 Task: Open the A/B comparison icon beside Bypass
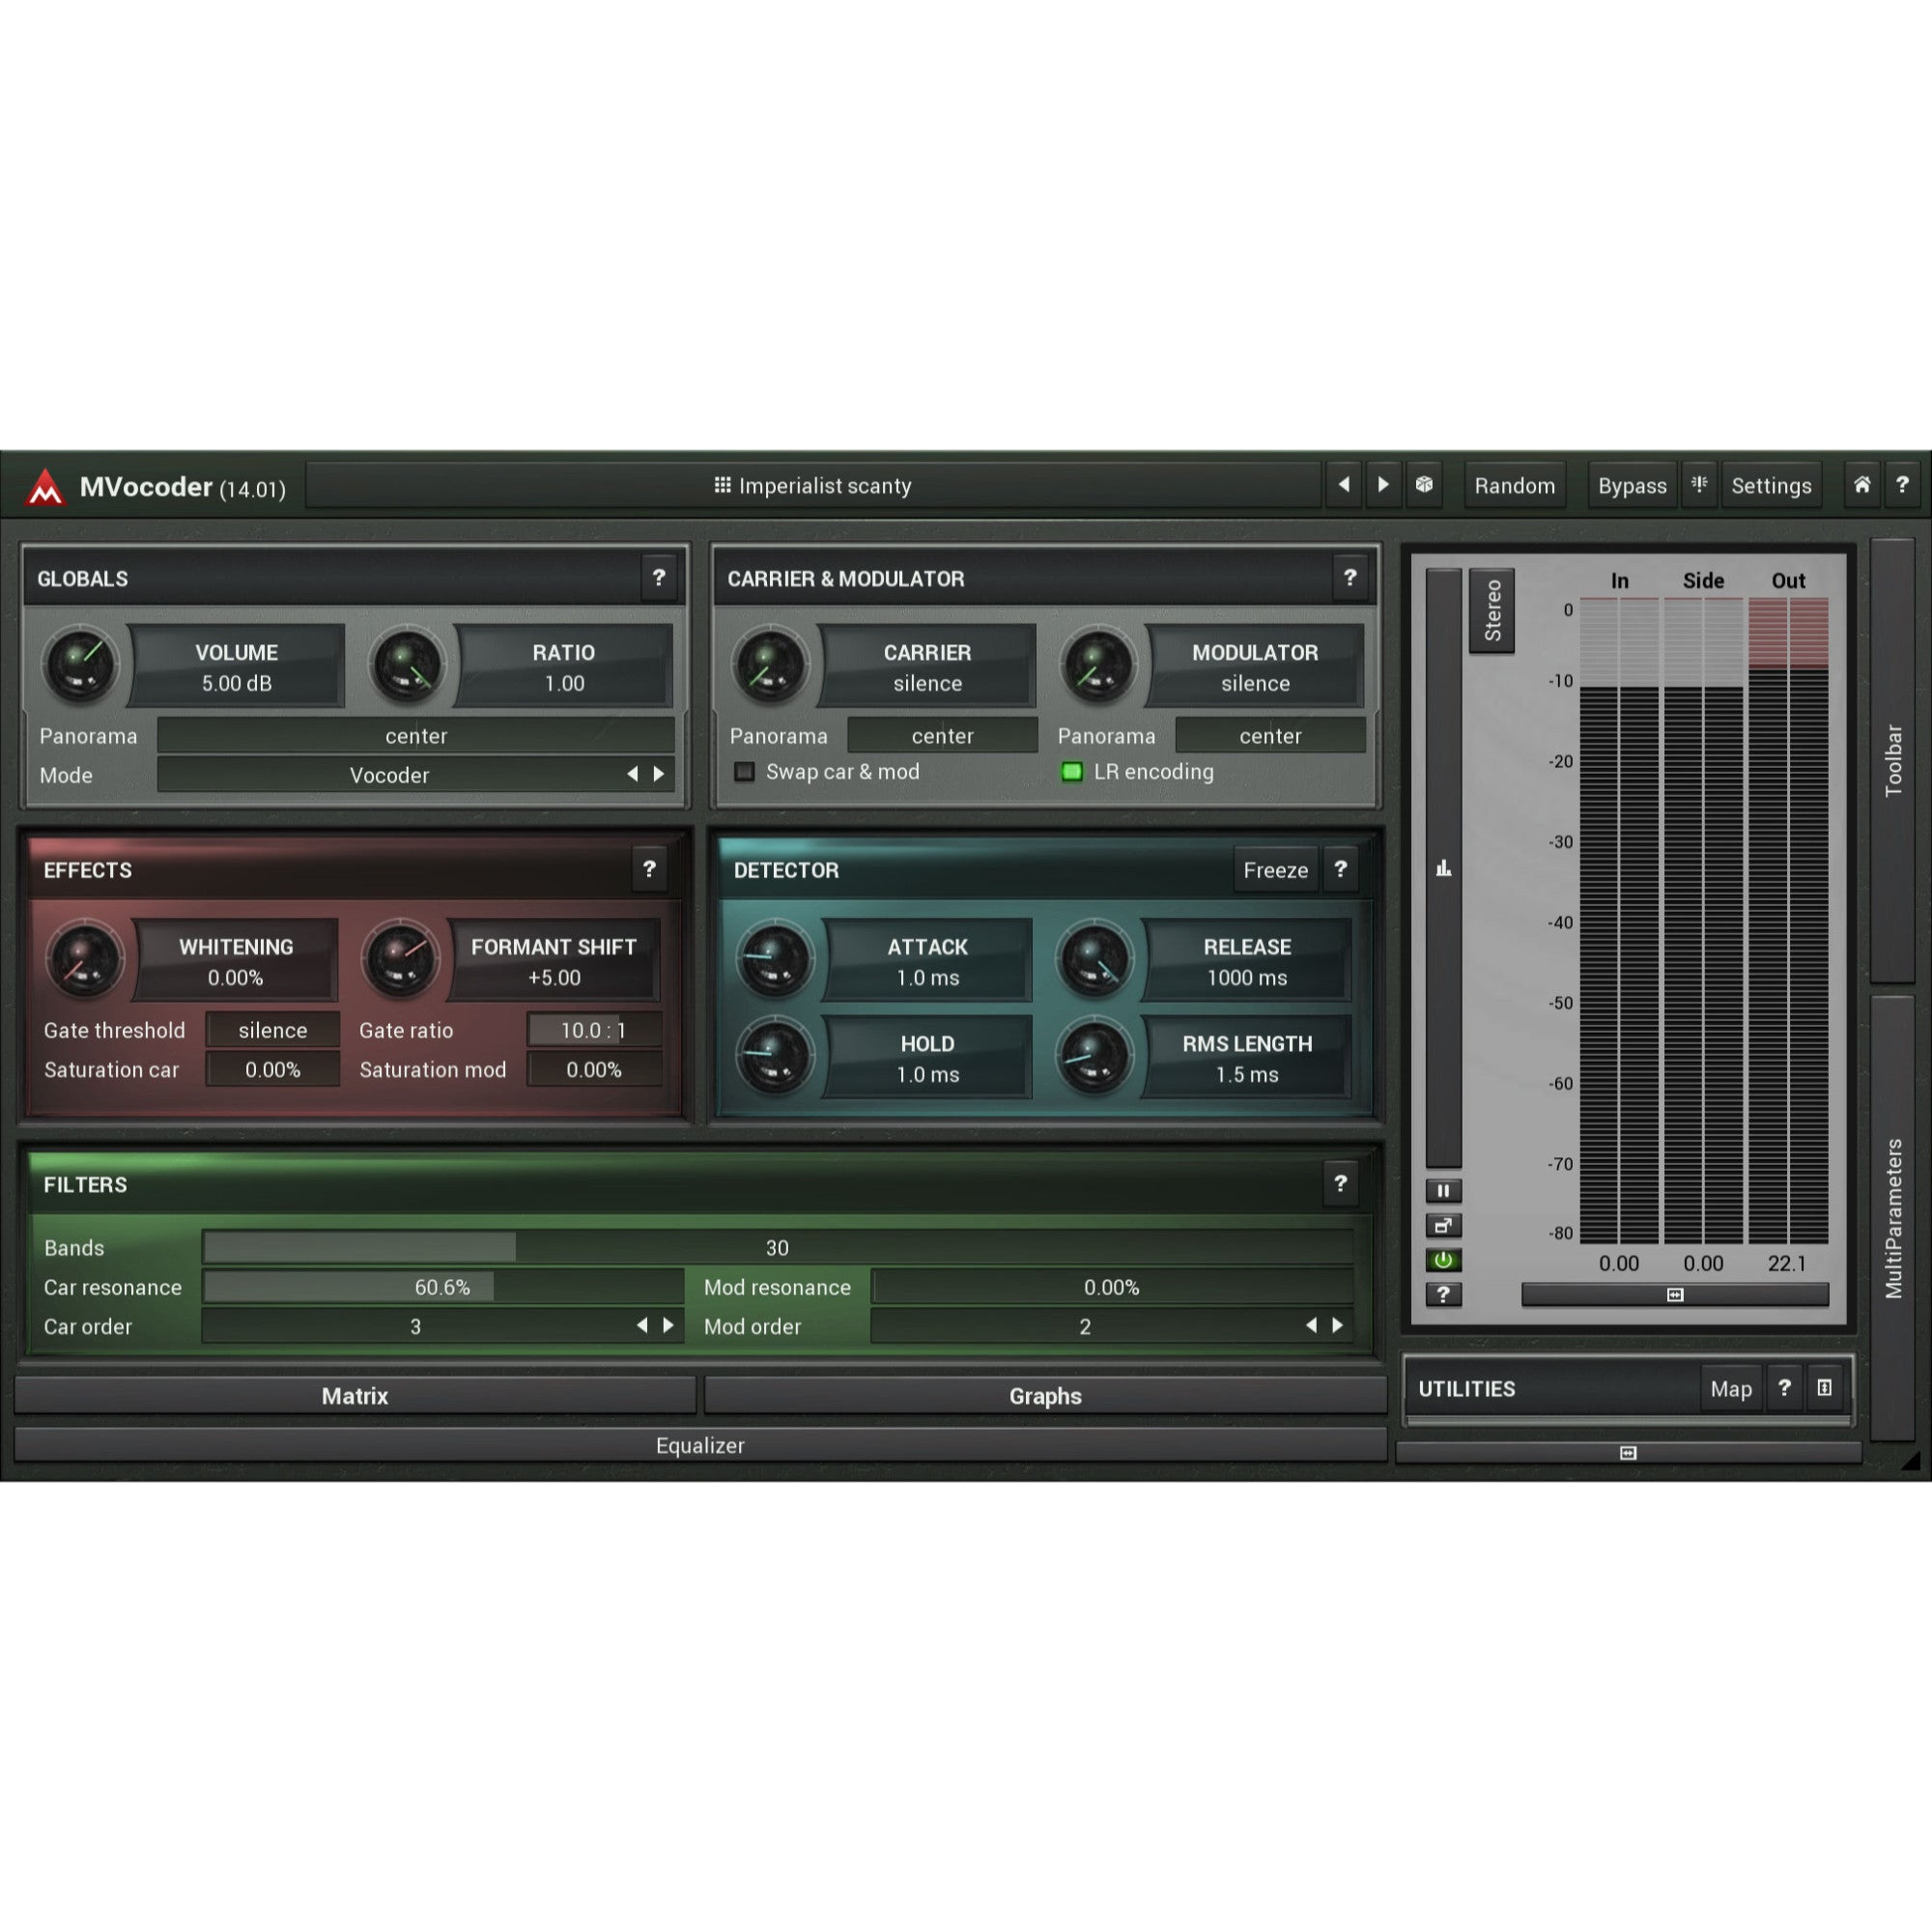click(1699, 485)
